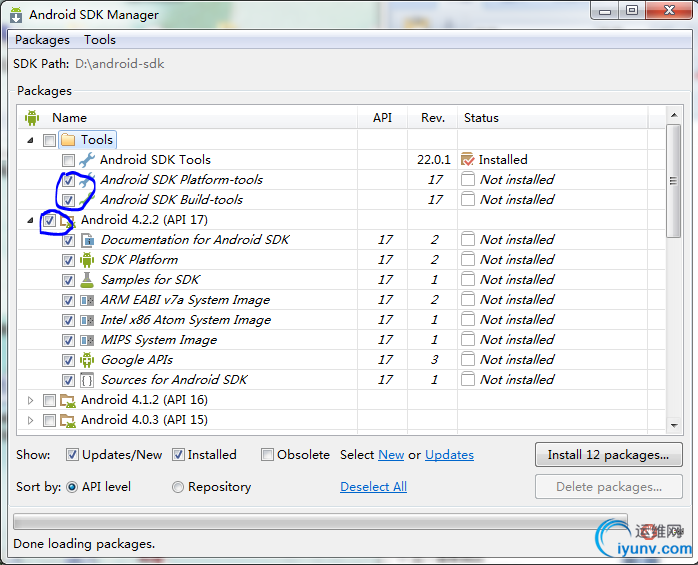
Task: Click the green Android icon beside SDK Platform
Action: pyautogui.click(x=87, y=260)
